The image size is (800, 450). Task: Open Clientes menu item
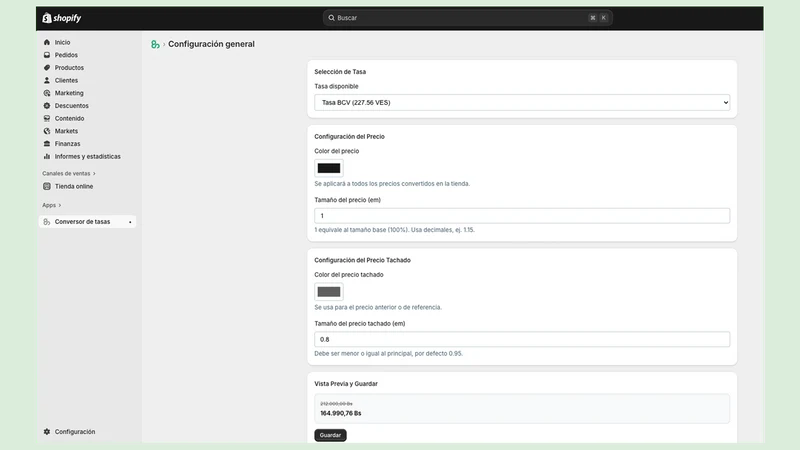[66, 81]
